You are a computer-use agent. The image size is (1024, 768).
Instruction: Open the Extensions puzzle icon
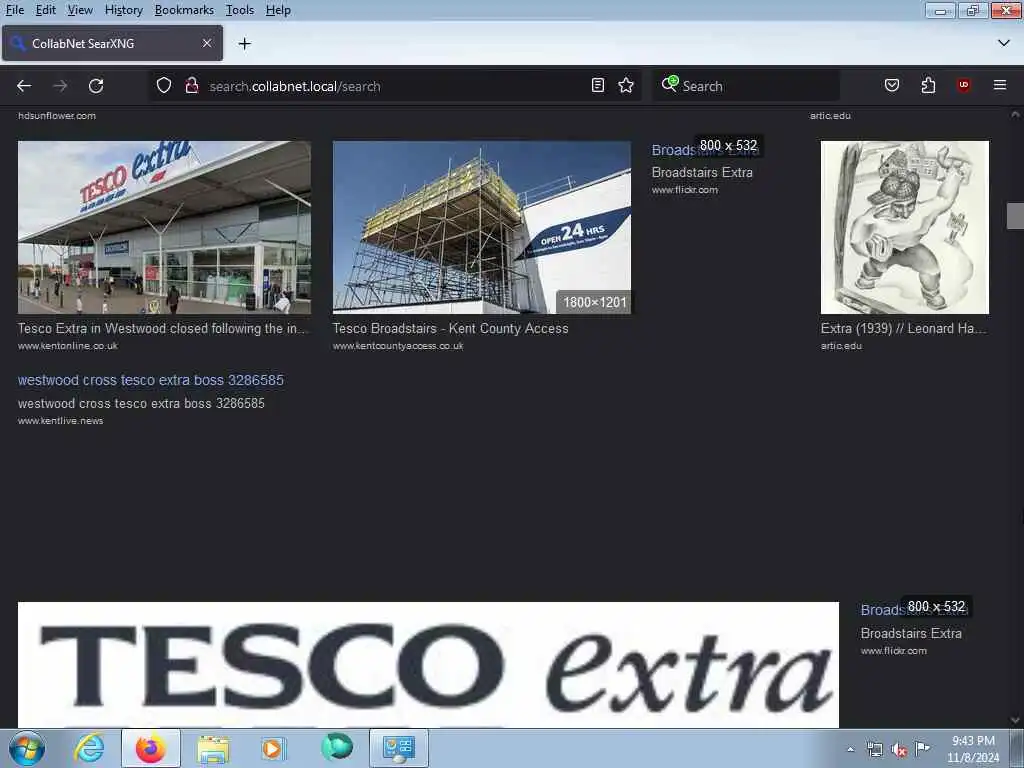[x=928, y=86]
